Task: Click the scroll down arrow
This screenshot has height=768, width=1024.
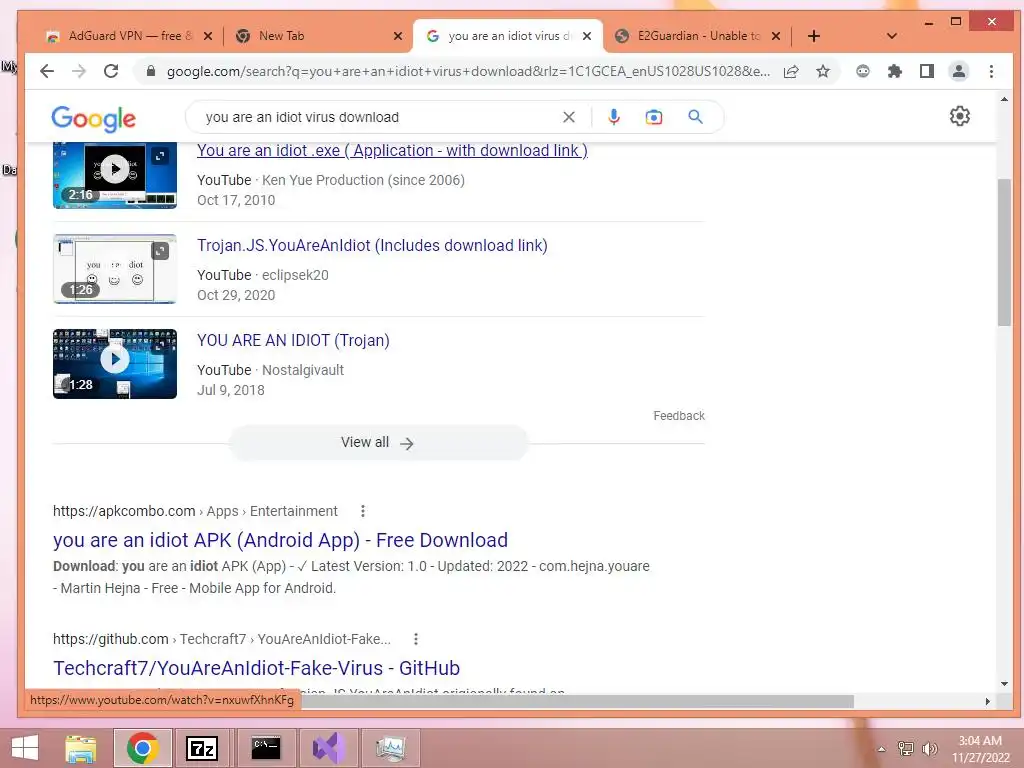Action: (x=1004, y=684)
